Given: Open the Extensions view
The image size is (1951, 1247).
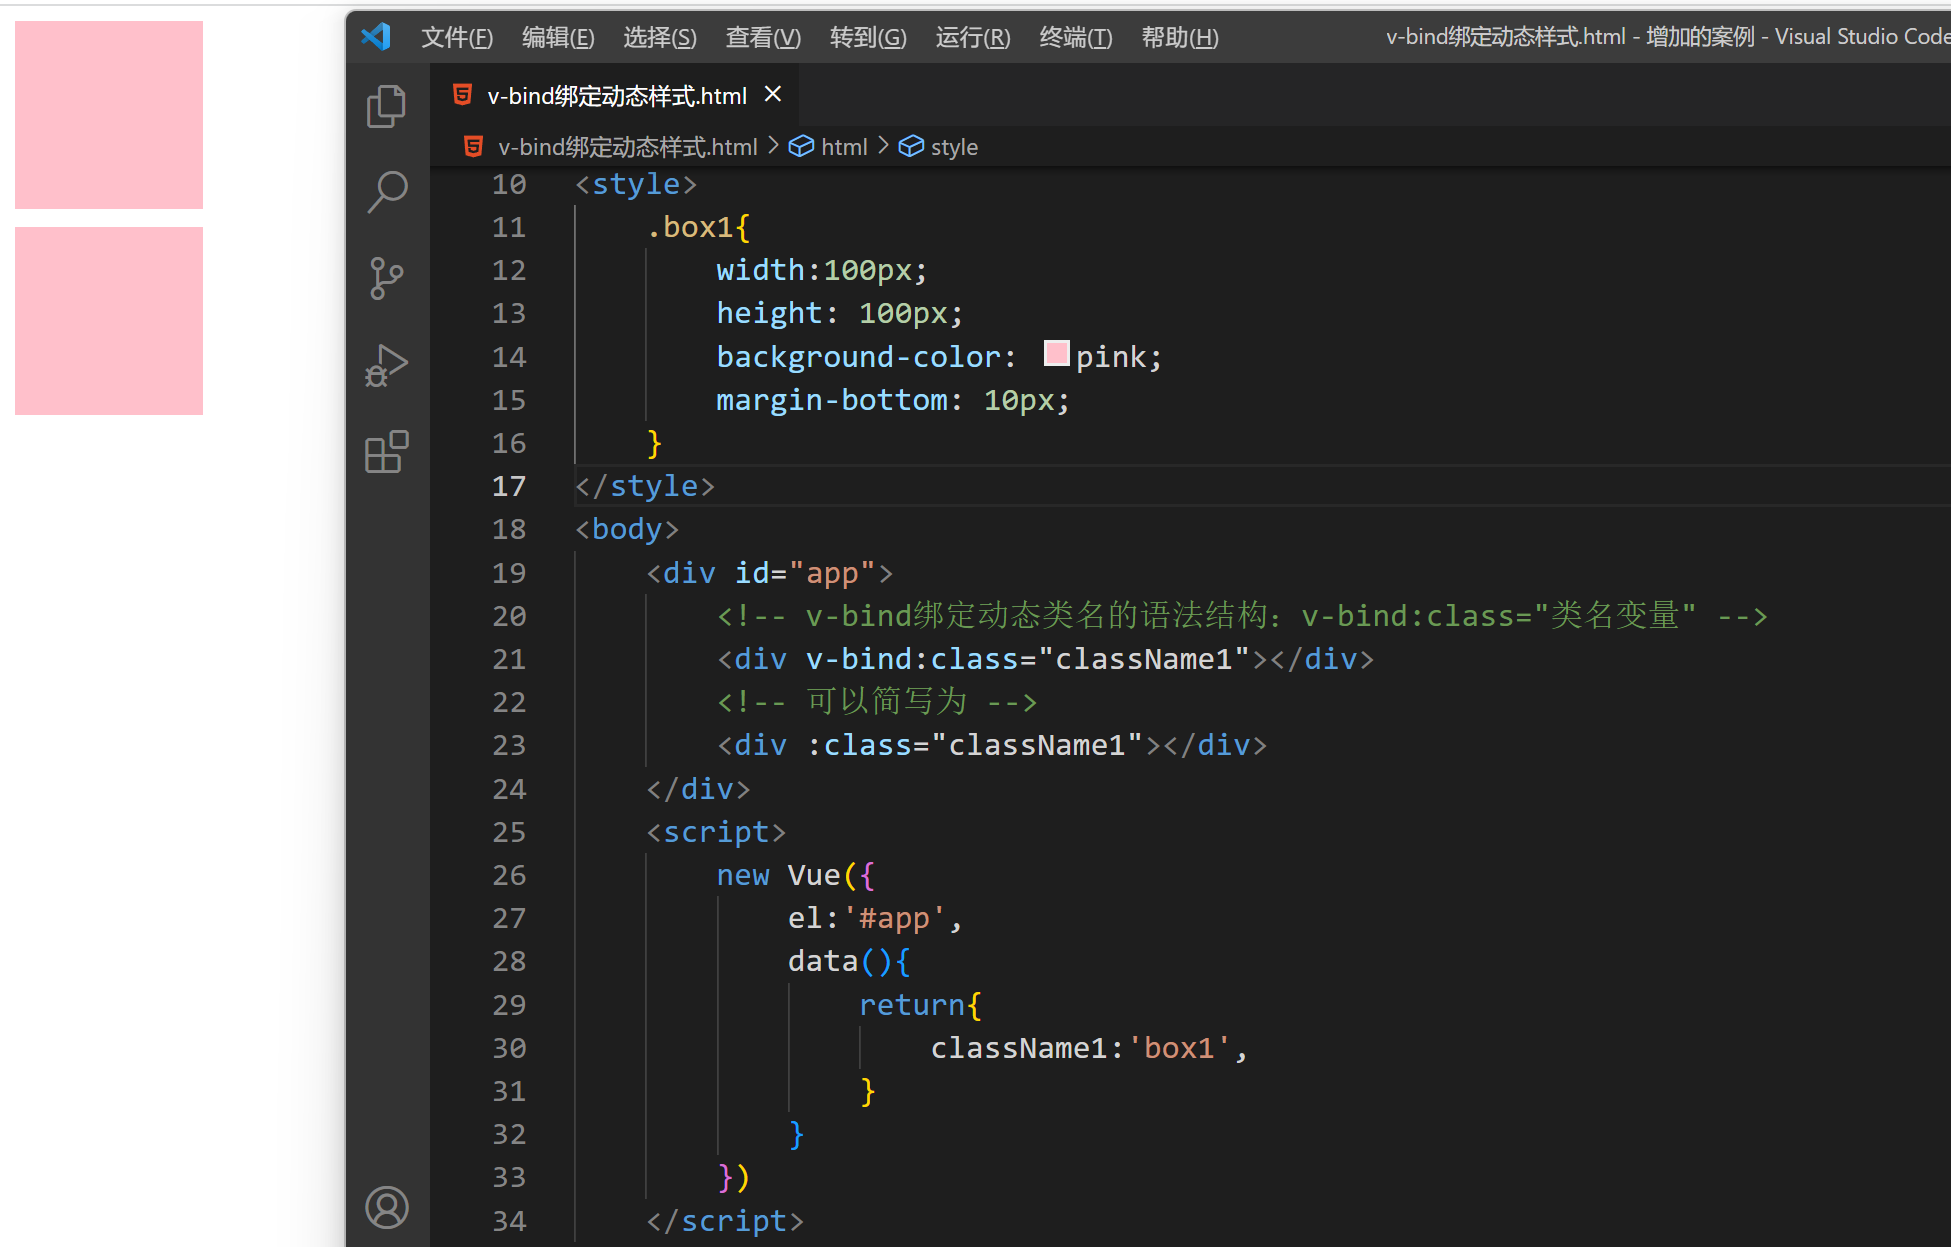Looking at the screenshot, I should tap(386, 452).
